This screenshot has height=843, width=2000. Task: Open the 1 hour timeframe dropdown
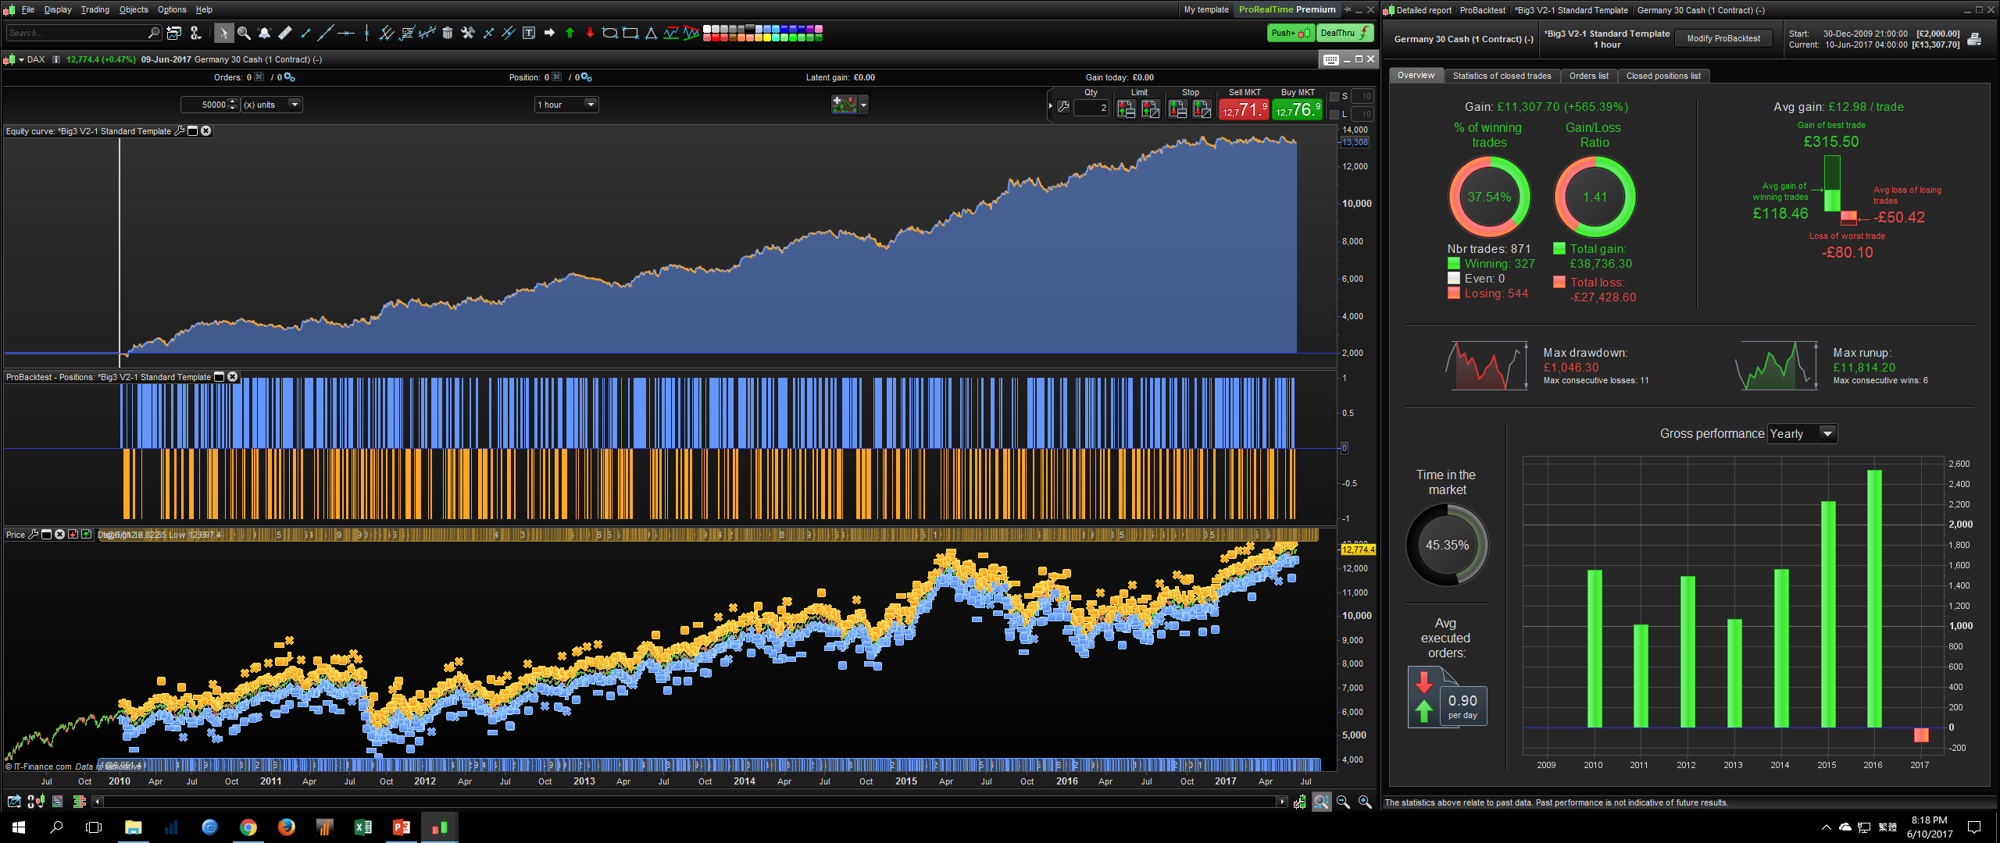tap(590, 104)
